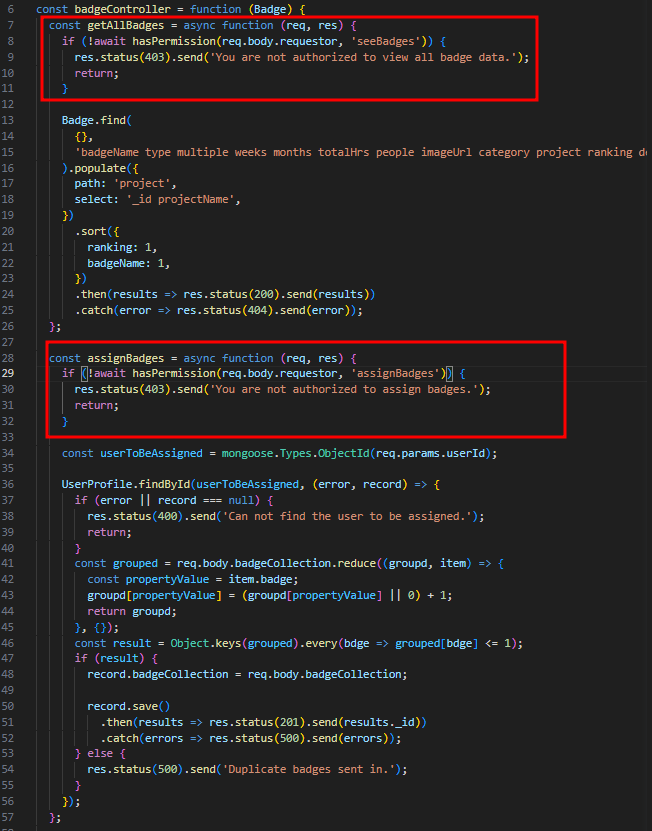Click ranking: 1 on line 21

pyautogui.click(x=122, y=247)
